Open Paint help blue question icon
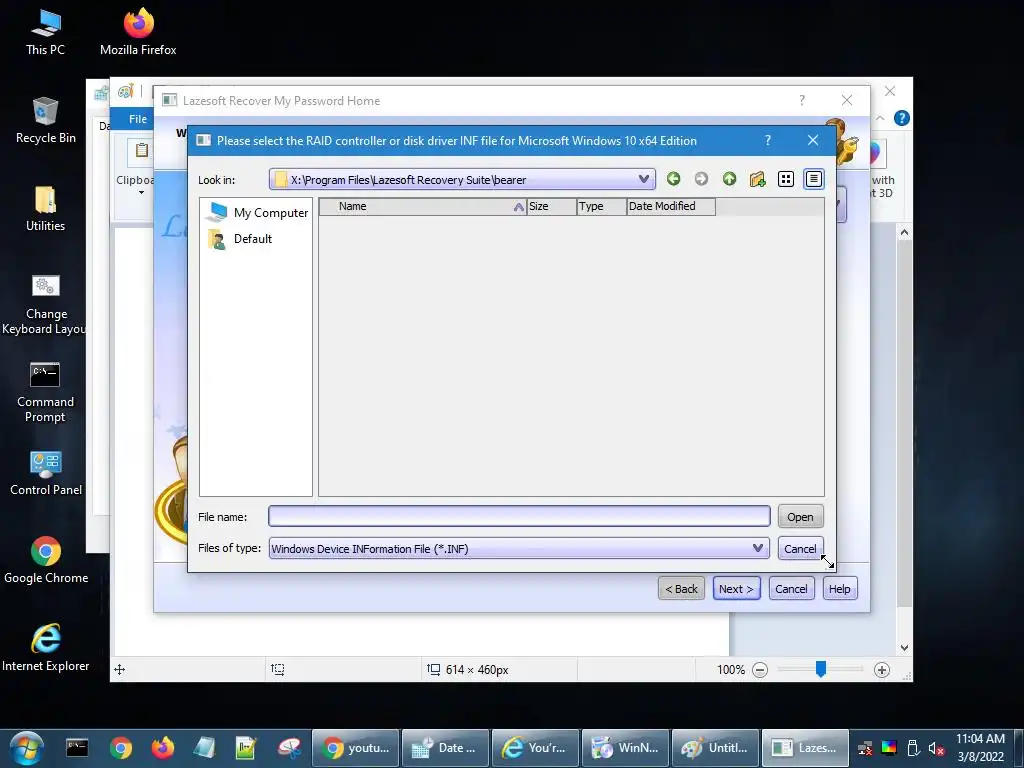Viewport: 1024px width, 768px height. point(902,118)
